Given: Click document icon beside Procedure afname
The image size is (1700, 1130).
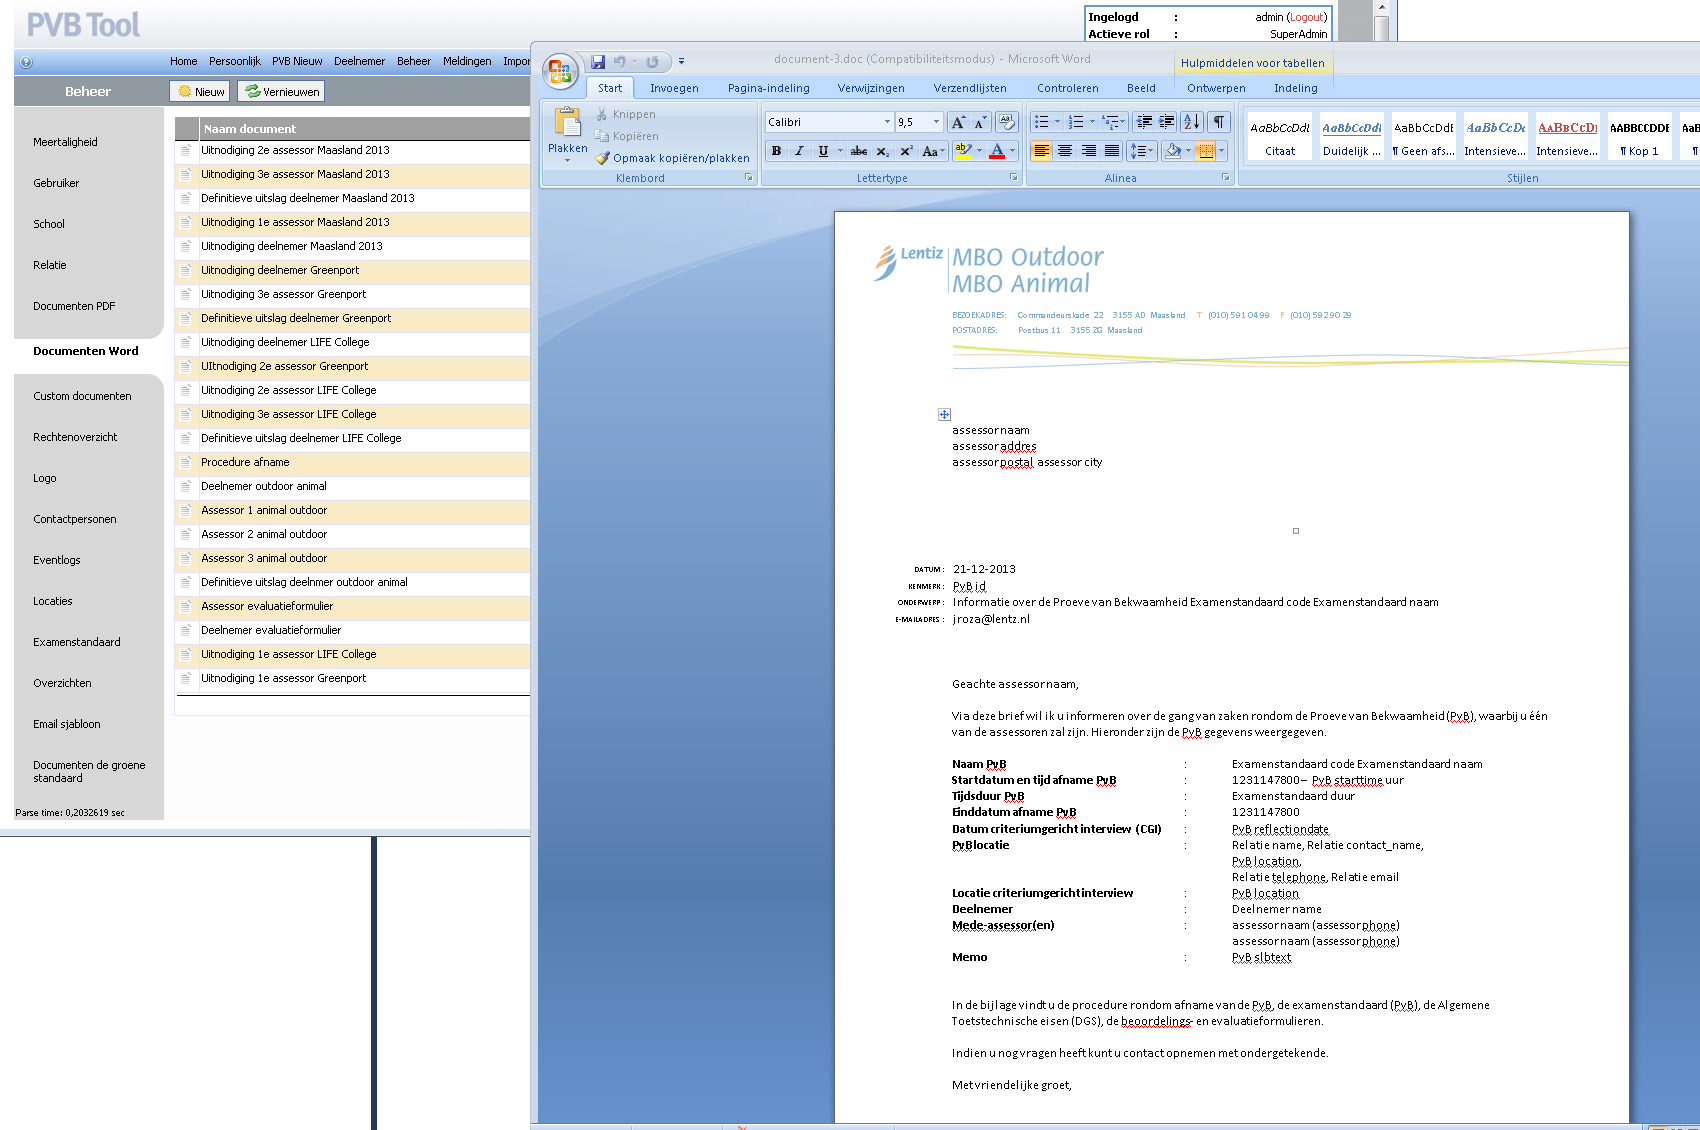Looking at the screenshot, I should pyautogui.click(x=185, y=462).
